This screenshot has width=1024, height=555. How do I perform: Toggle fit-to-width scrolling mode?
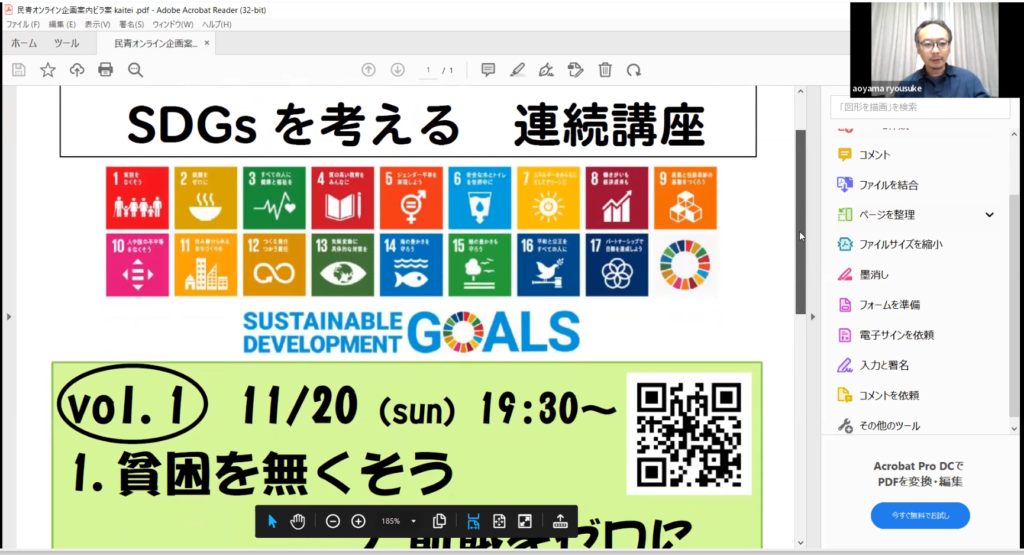tap(474, 521)
